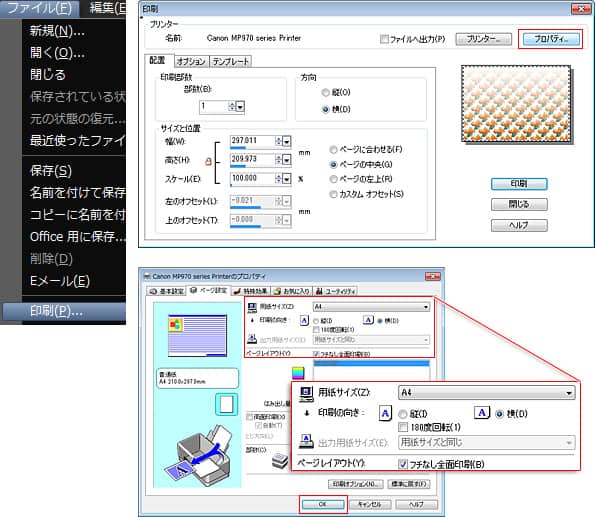Confirm printer properties with OK button
597x517 pixels.
tap(322, 504)
